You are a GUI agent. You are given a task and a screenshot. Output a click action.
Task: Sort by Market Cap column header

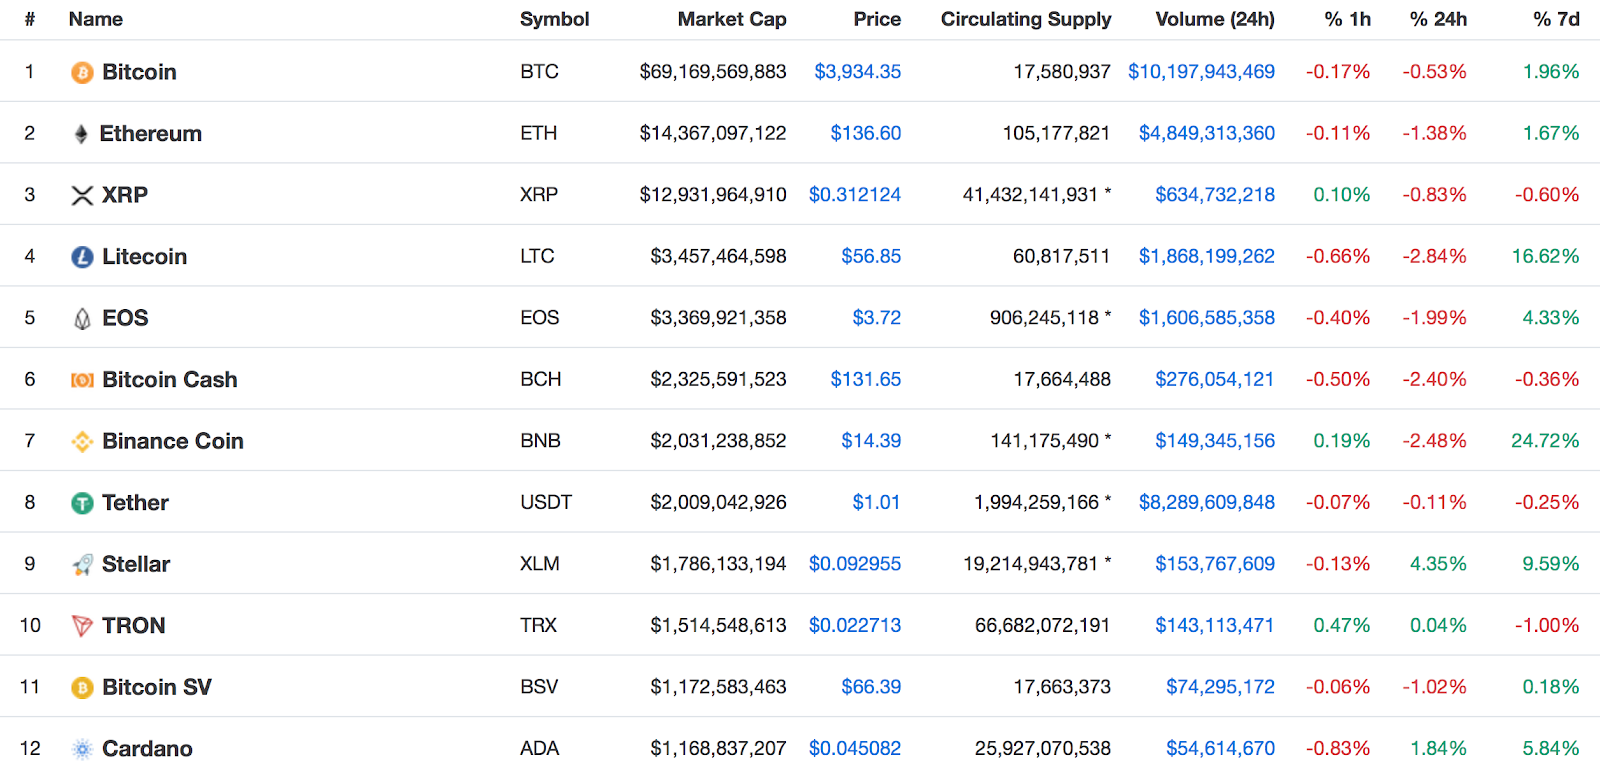pos(732,19)
